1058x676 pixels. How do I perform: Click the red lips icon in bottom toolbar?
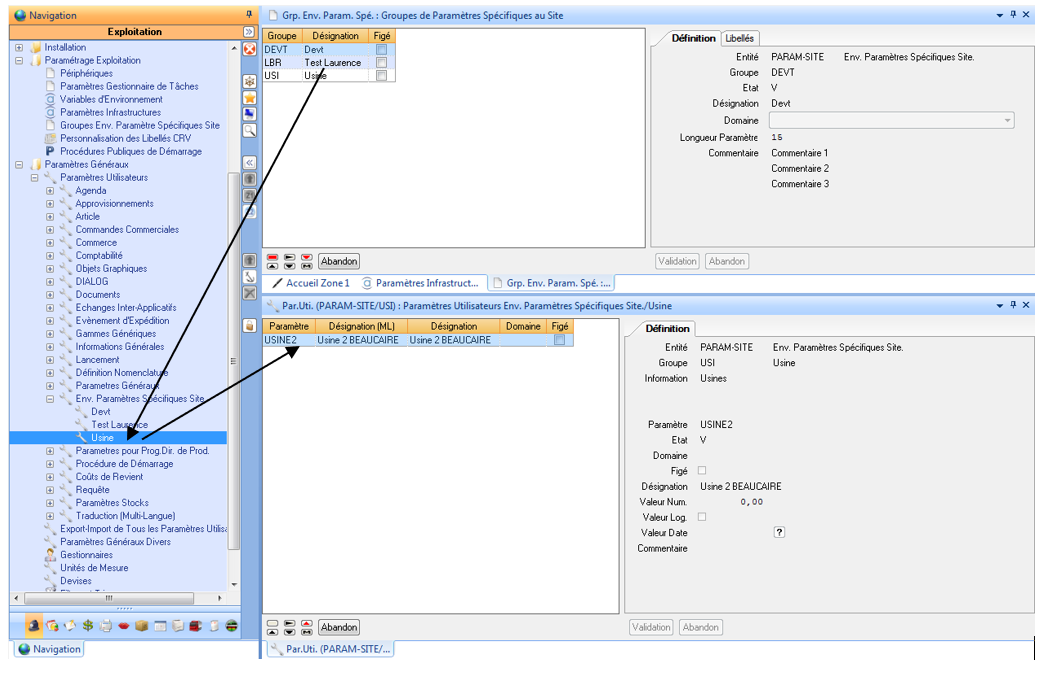point(124,626)
